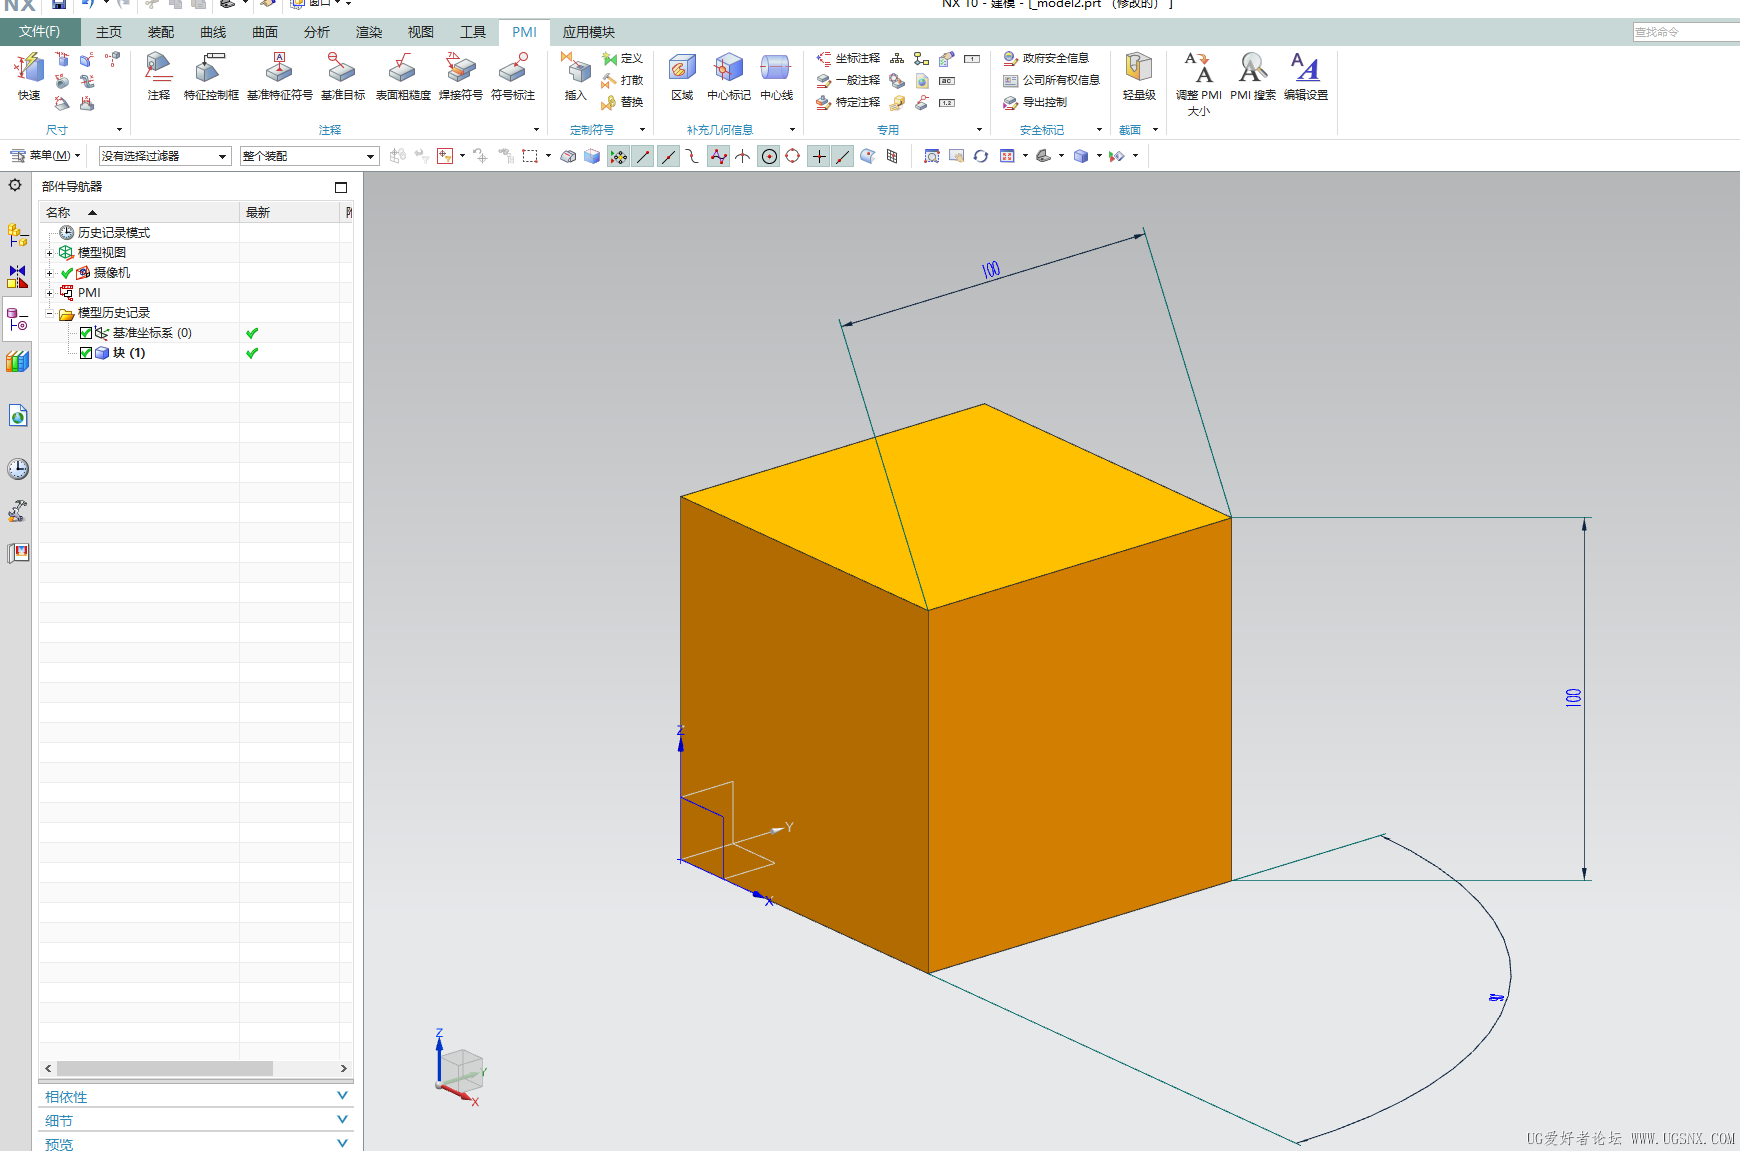Switch to the 曲线 curve tab
The image size is (1740, 1151).
213,32
